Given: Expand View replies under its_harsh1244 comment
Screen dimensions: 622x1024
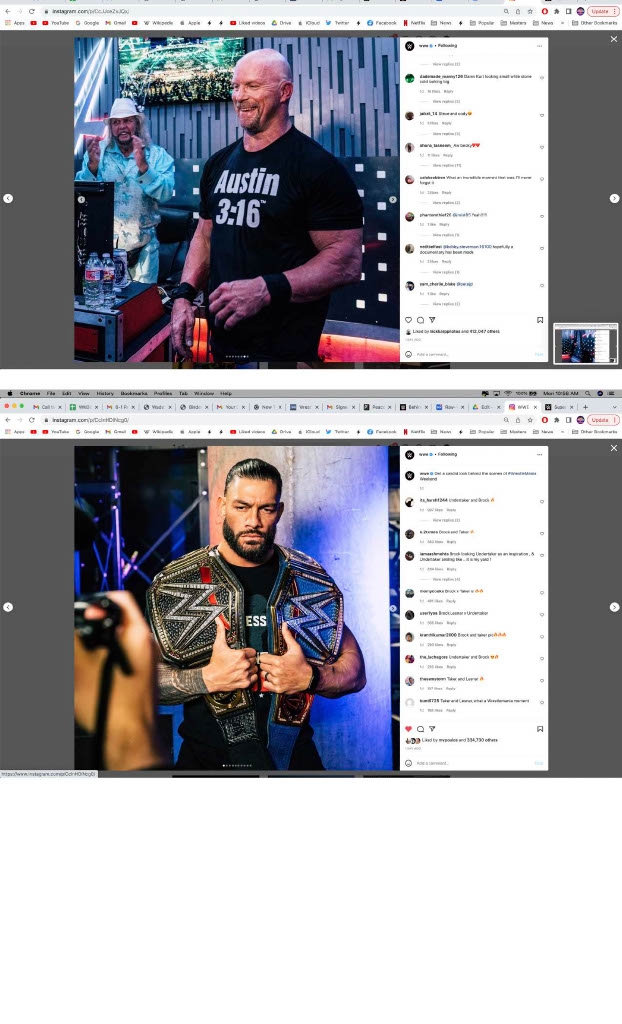Looking at the screenshot, I should click(x=446, y=520).
